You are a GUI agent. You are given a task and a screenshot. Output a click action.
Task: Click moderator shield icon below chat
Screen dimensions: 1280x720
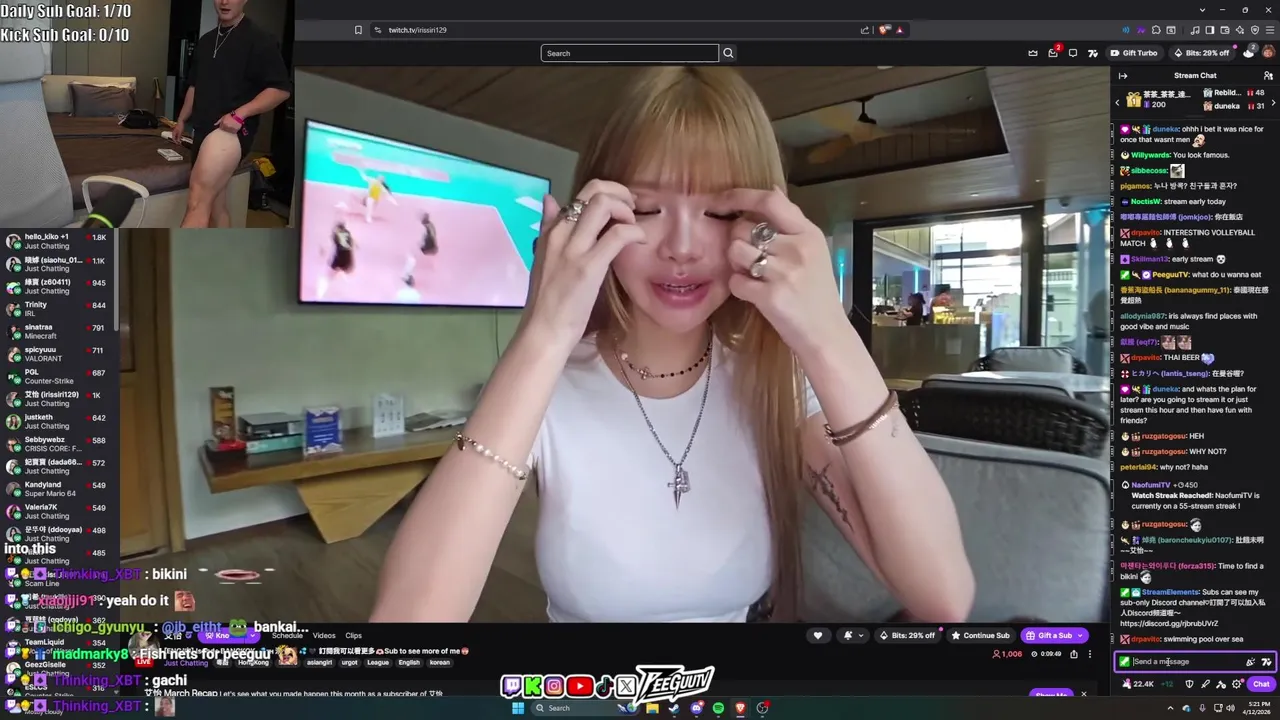1189,684
